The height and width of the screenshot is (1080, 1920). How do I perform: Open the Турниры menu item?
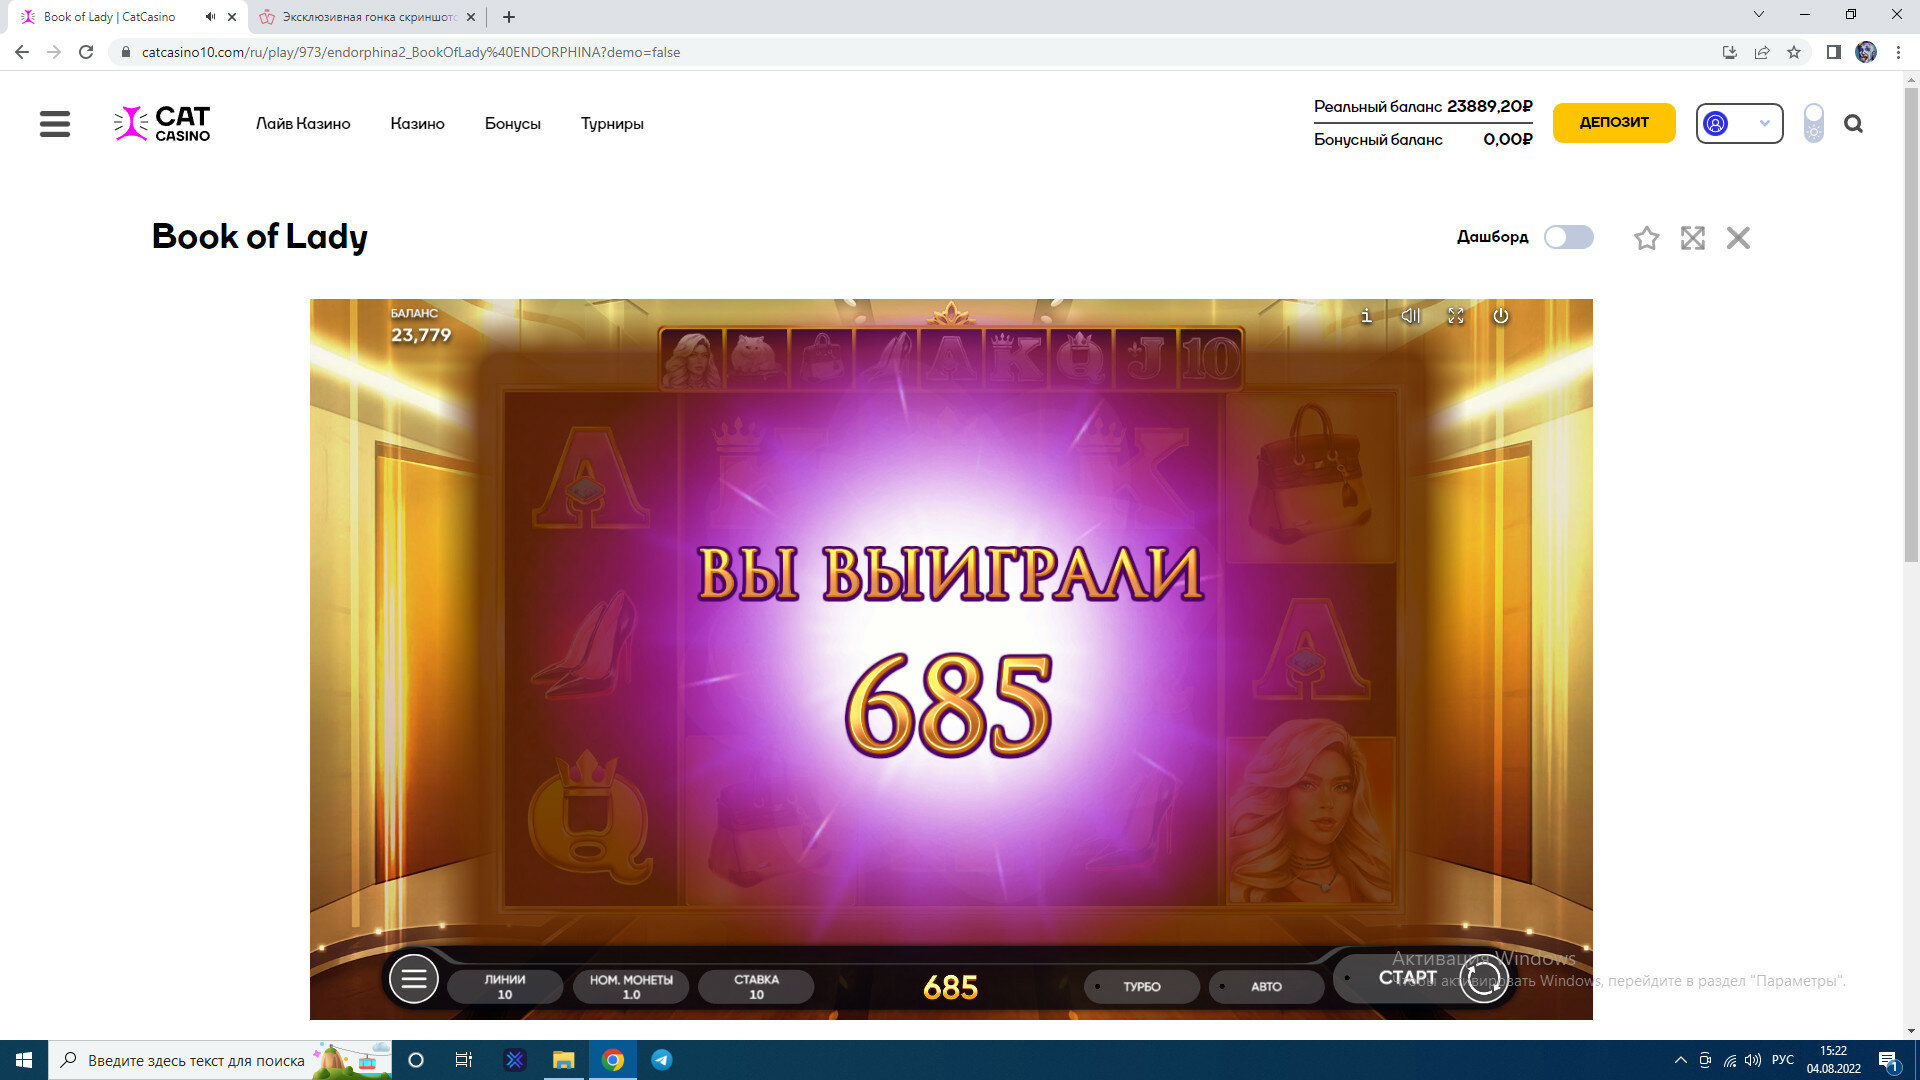tap(612, 124)
